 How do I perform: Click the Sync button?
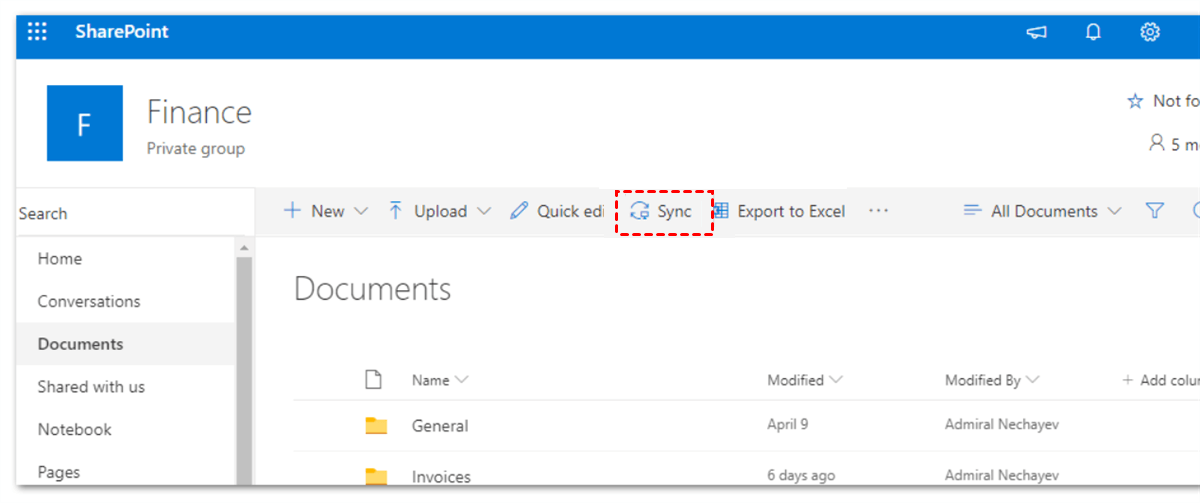(663, 212)
